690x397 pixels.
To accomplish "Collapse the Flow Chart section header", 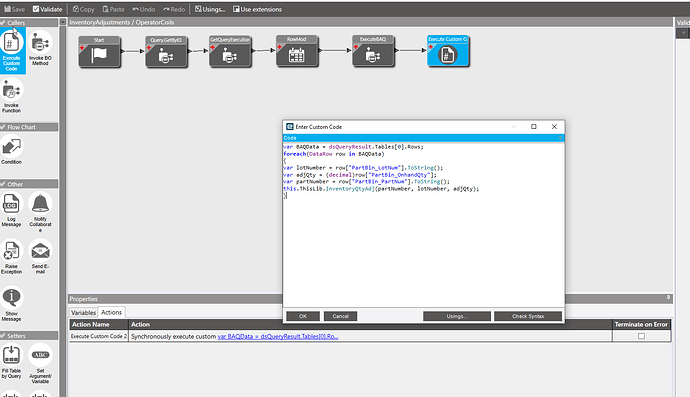I will click(29, 127).
